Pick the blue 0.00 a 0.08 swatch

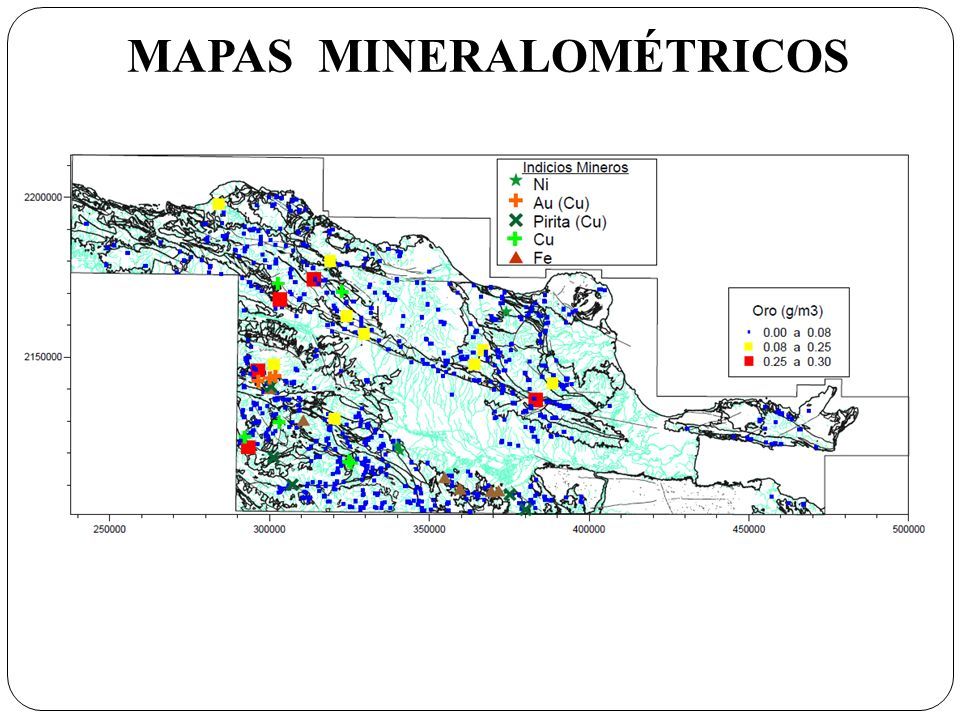point(748,332)
